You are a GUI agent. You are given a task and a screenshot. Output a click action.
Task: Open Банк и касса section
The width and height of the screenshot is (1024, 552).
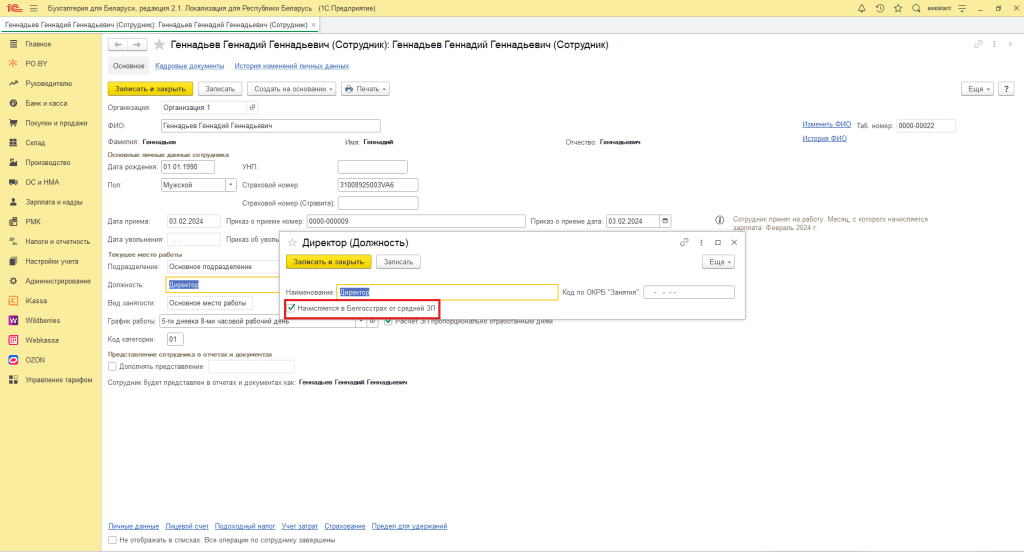46,103
